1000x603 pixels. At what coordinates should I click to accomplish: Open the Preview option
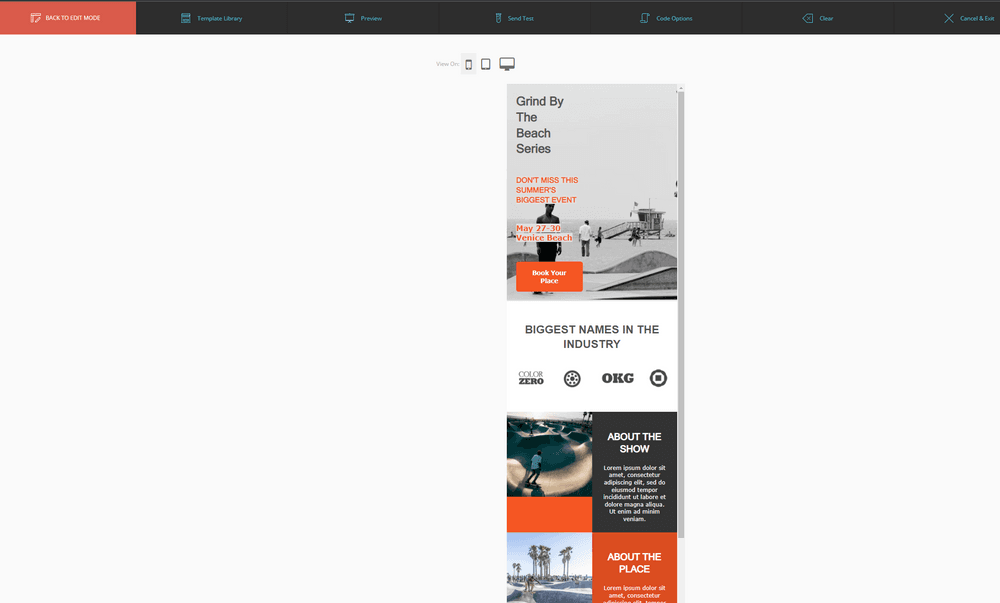pos(364,18)
